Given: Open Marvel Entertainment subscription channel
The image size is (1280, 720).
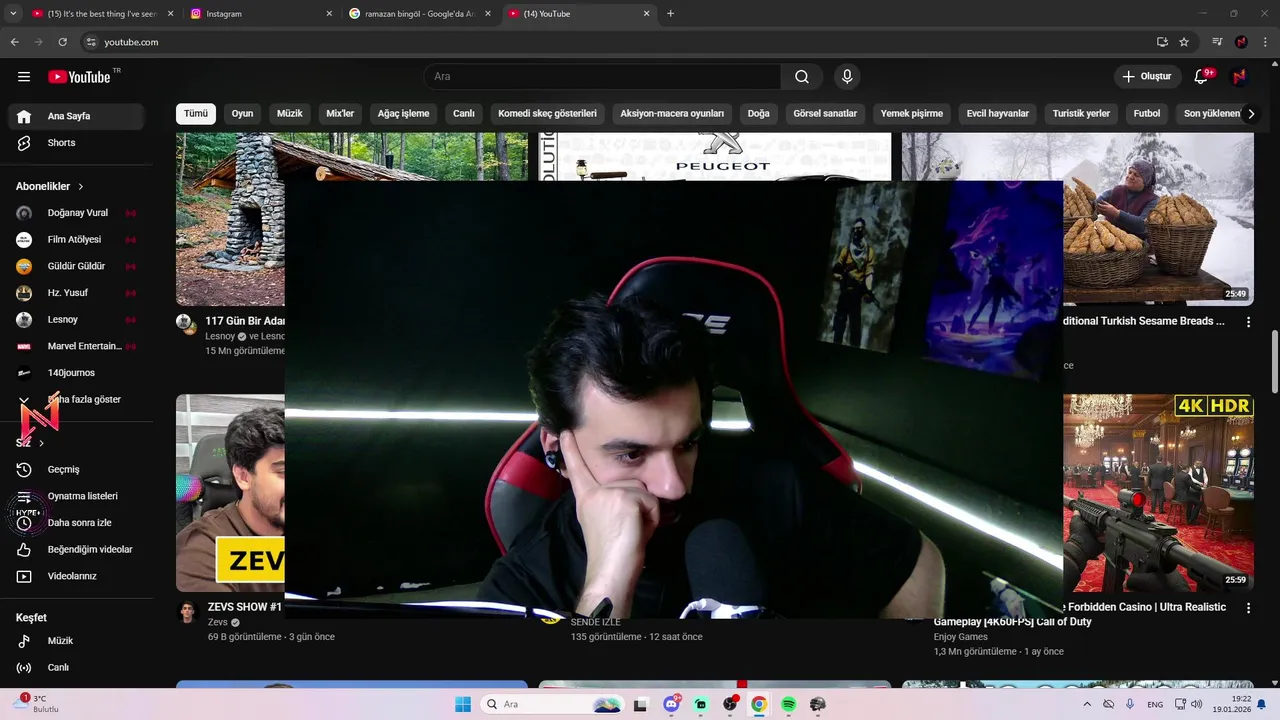Looking at the screenshot, I should pyautogui.click(x=76, y=346).
